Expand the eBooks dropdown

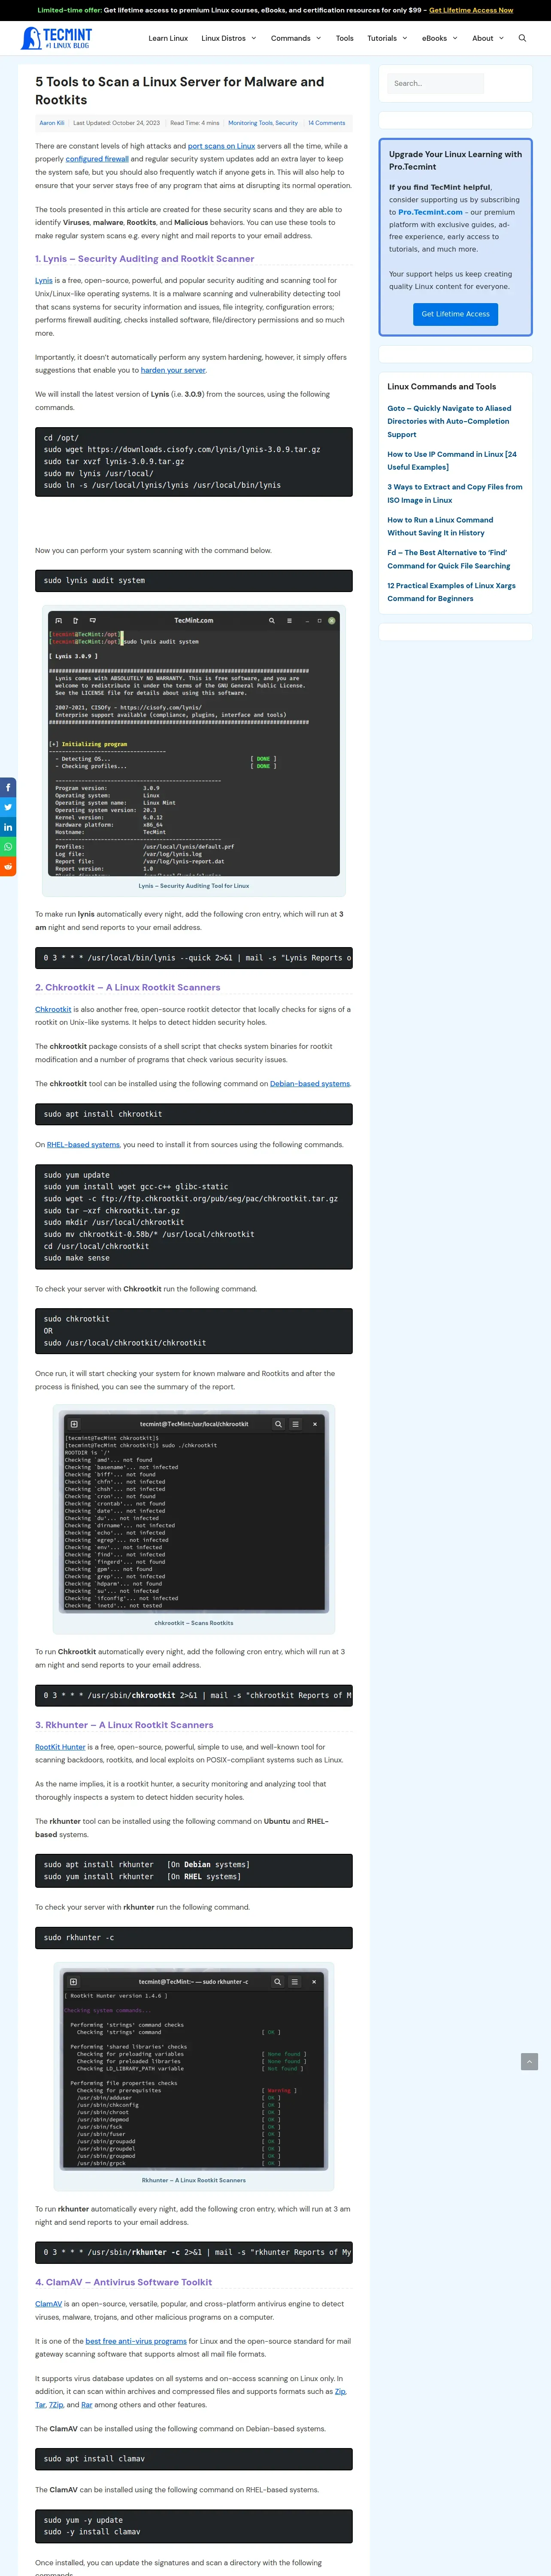point(439,38)
